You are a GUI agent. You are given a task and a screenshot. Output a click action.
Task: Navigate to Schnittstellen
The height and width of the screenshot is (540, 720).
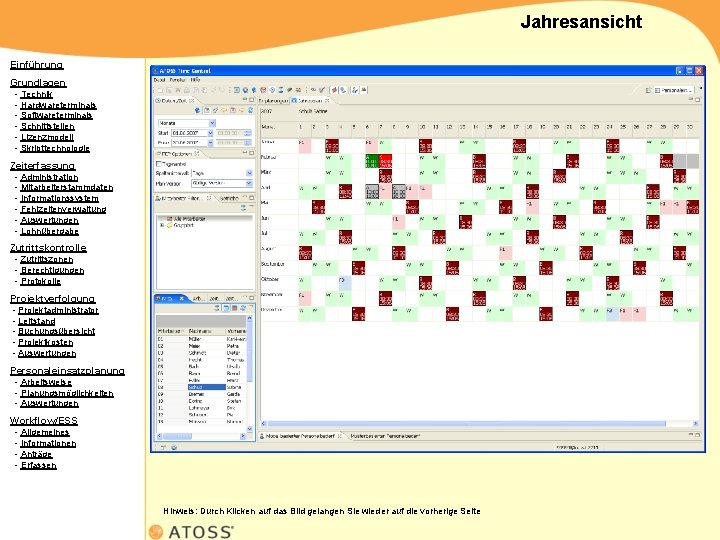pyautogui.click(x=47, y=126)
